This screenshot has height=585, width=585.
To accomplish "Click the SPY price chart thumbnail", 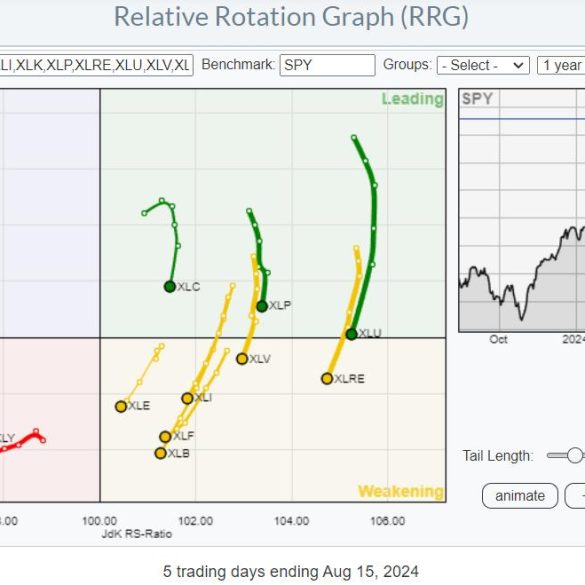I will [x=522, y=210].
